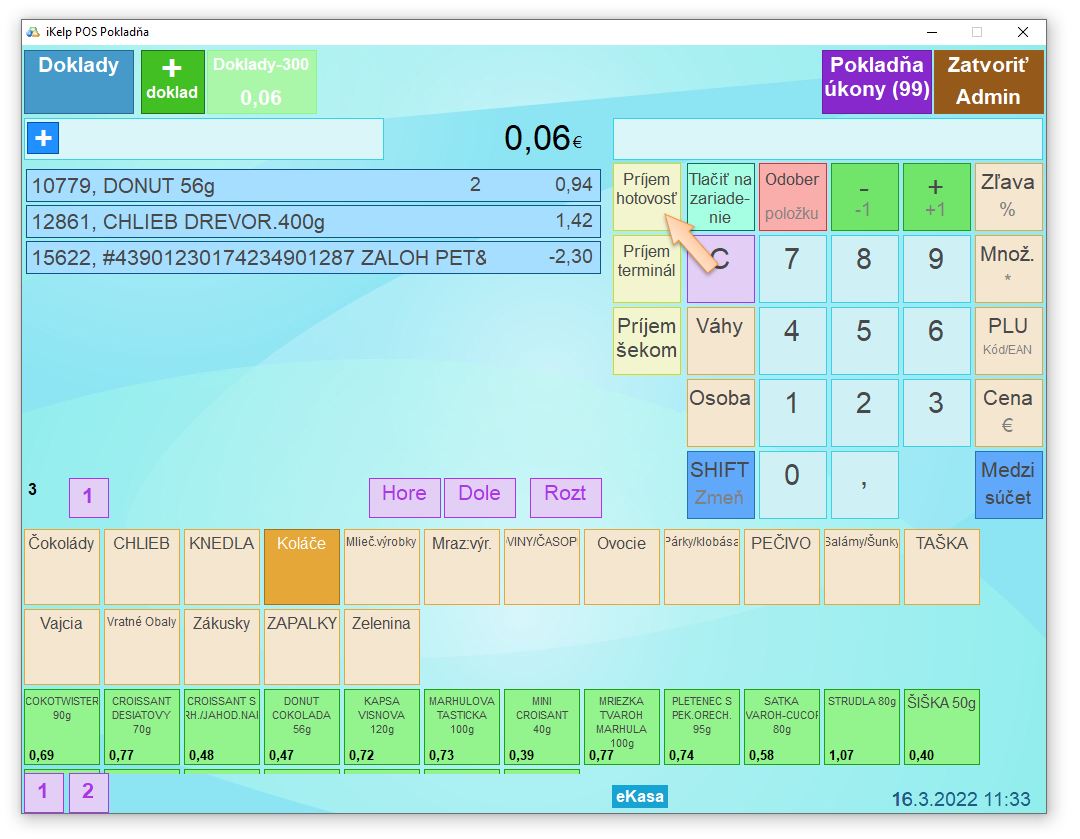The width and height of the screenshot is (1080, 839).
Task: Click the blue plus icon above item list
Action: pos(43,138)
